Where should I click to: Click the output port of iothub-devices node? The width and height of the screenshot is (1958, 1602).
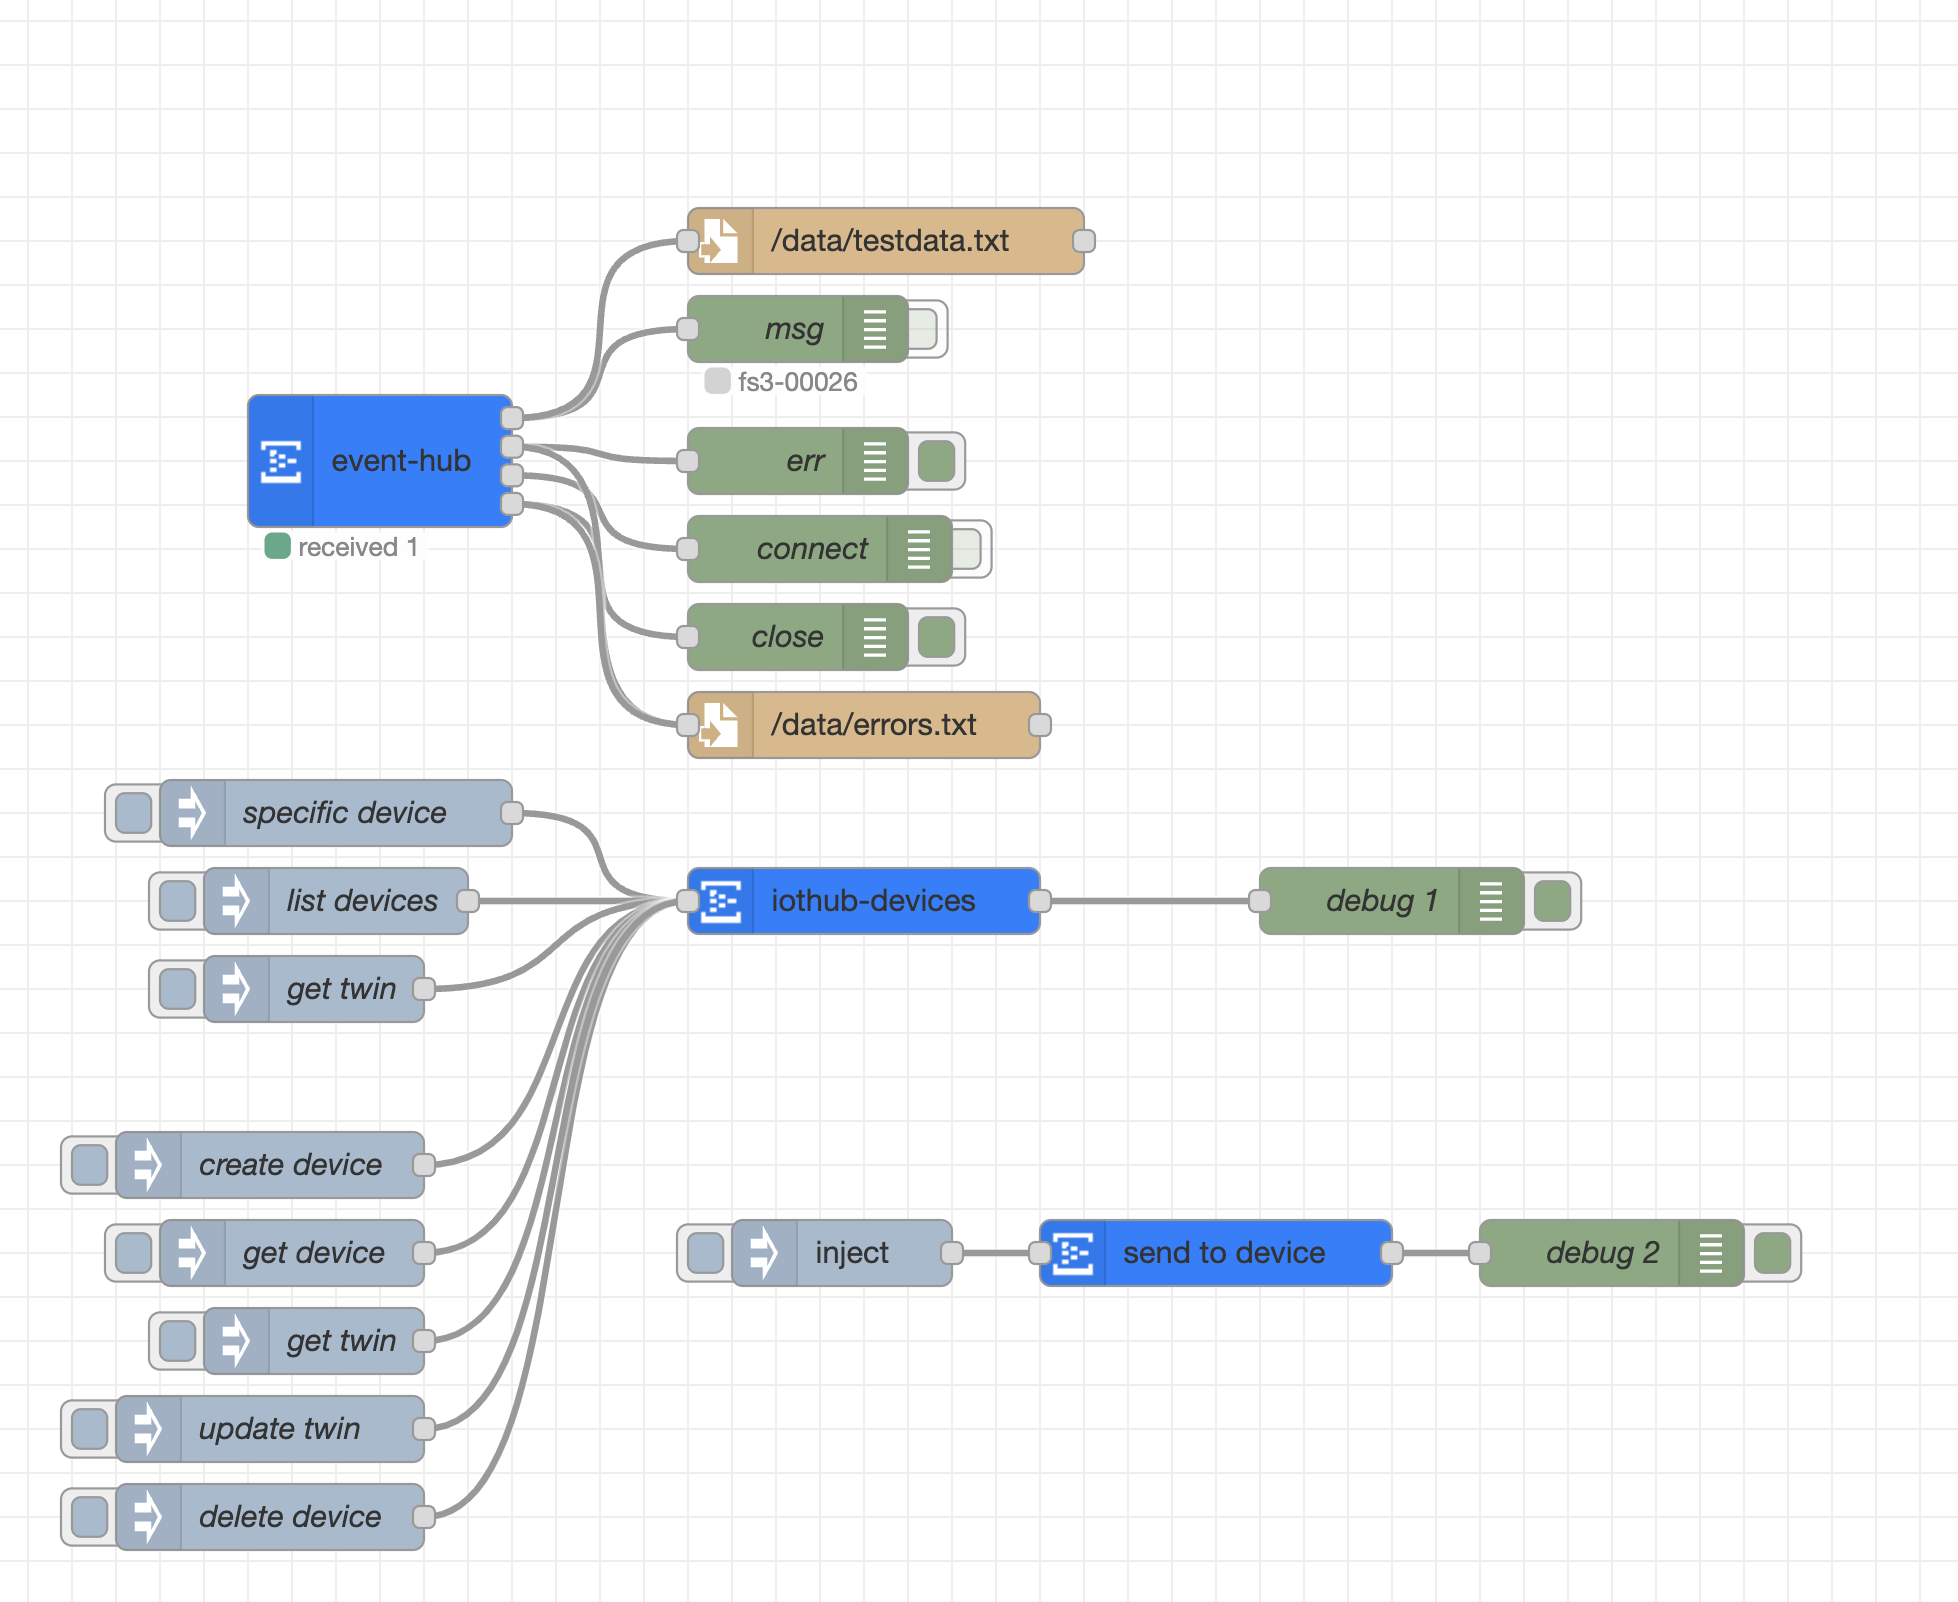tap(1040, 901)
